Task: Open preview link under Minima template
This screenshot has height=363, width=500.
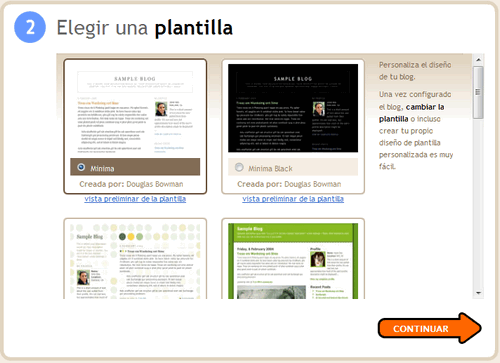Action: click(x=135, y=199)
